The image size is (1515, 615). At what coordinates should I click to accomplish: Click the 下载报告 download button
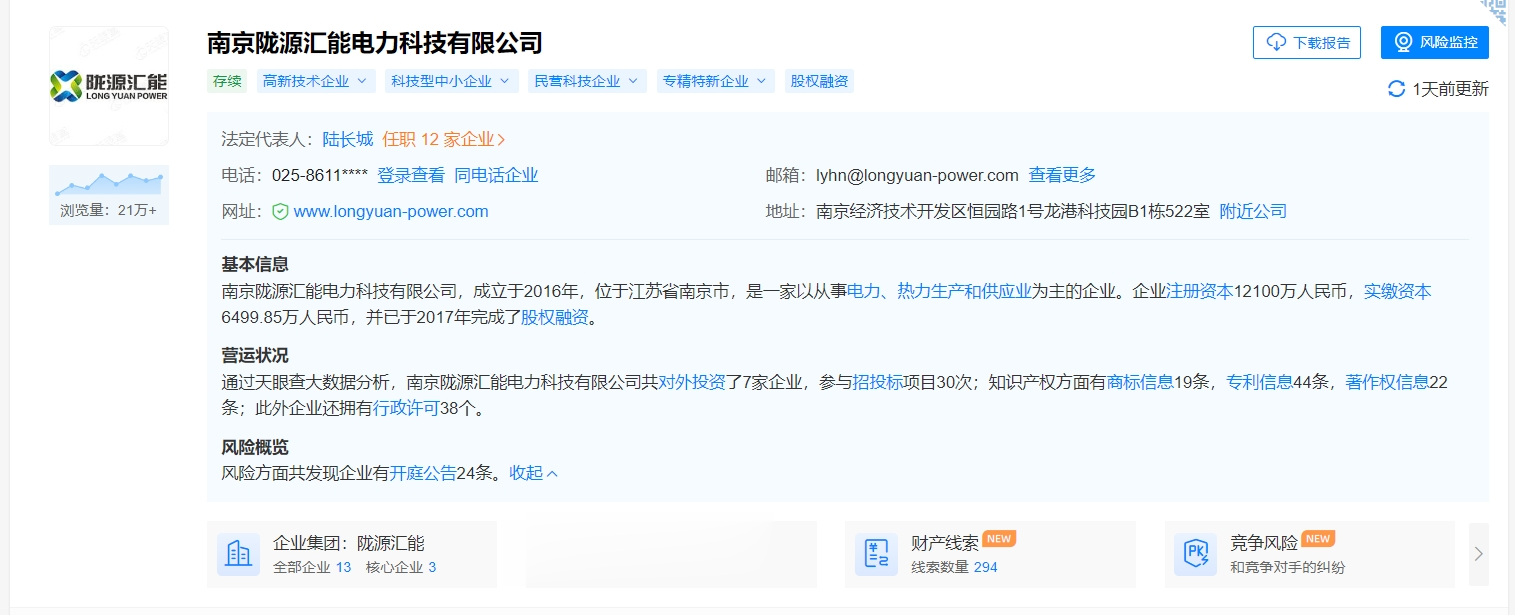(1307, 43)
